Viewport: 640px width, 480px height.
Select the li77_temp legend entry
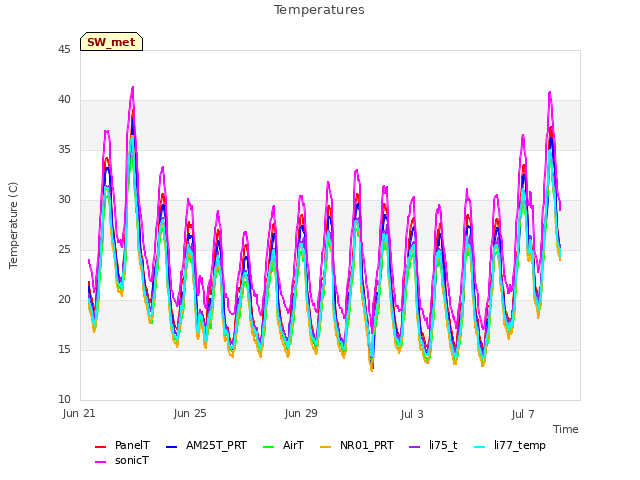(x=510, y=445)
